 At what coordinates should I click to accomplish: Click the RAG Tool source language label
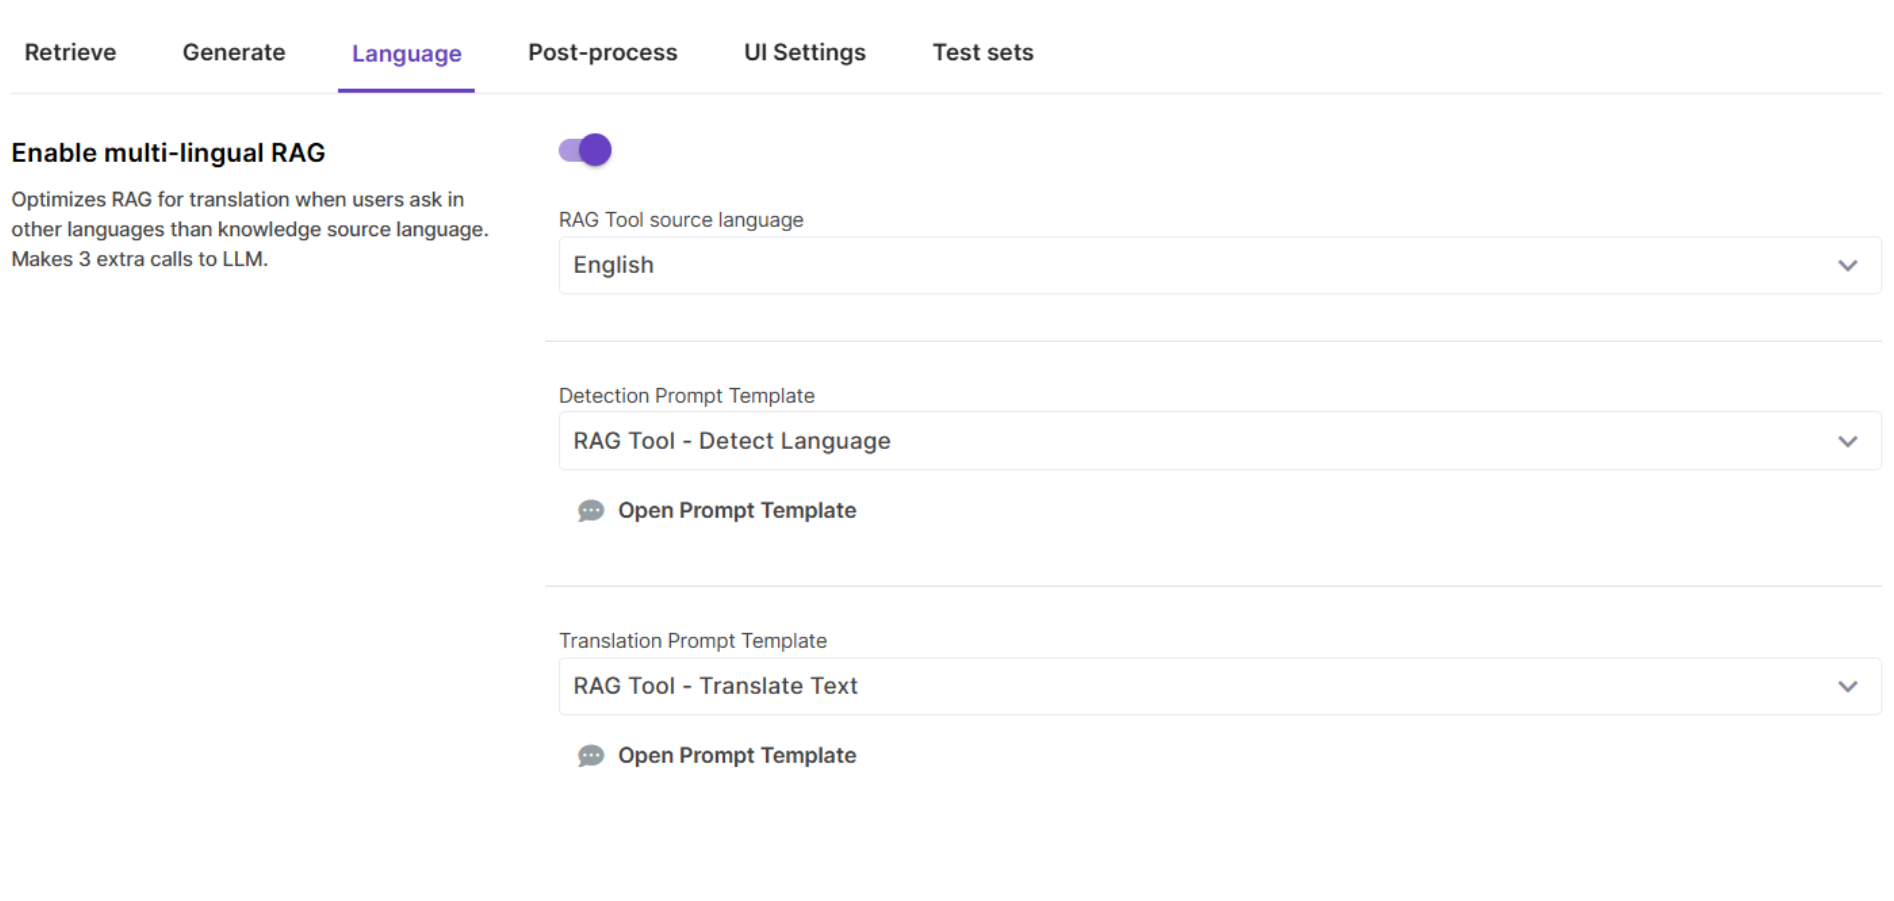point(680,220)
